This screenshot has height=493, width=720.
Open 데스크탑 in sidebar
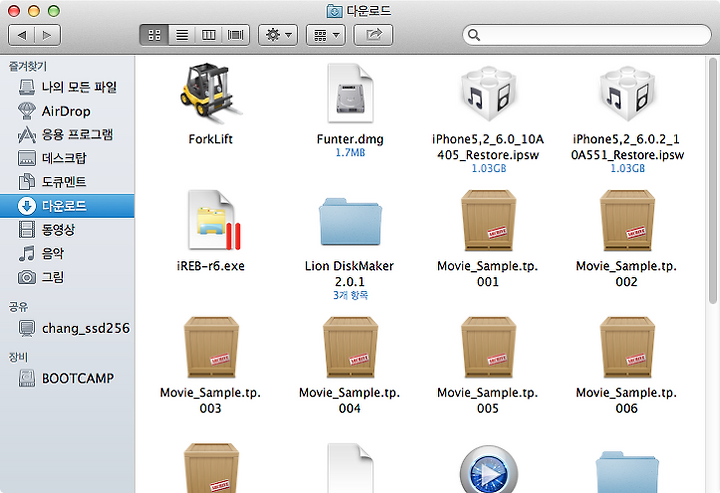(x=67, y=158)
